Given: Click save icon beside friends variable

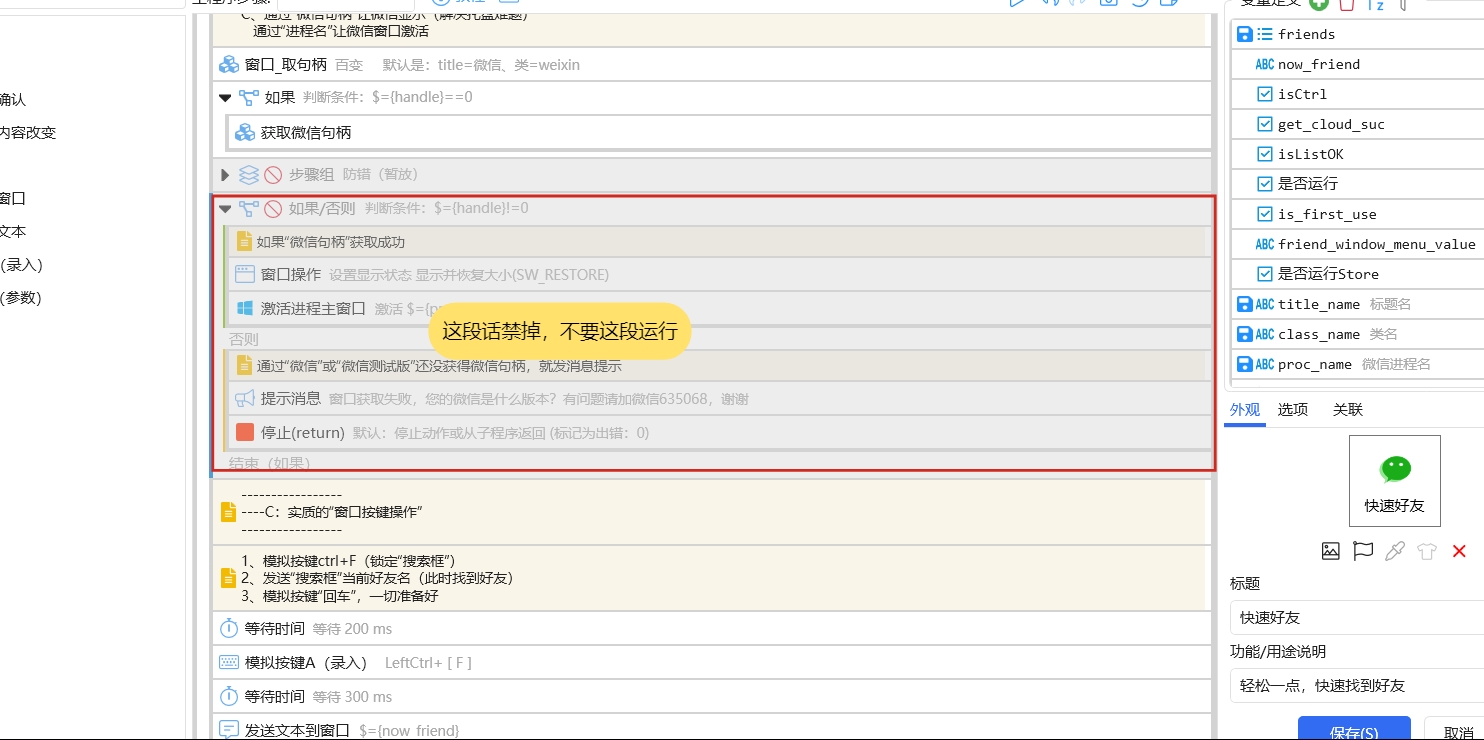Looking at the screenshot, I should point(1245,34).
